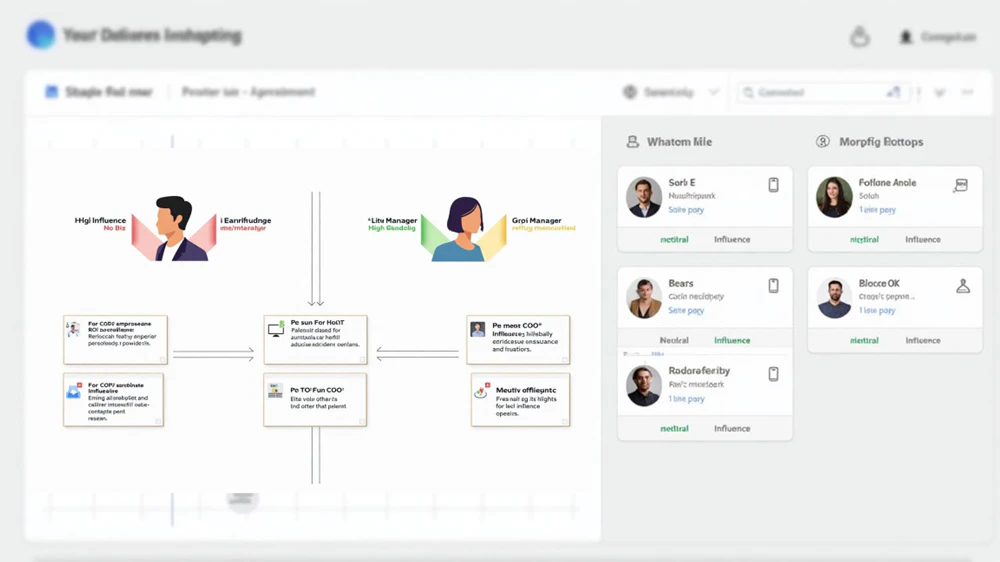Select the Neutral tab on the Bears card
The height and width of the screenshot is (562, 1000).
tap(674, 340)
